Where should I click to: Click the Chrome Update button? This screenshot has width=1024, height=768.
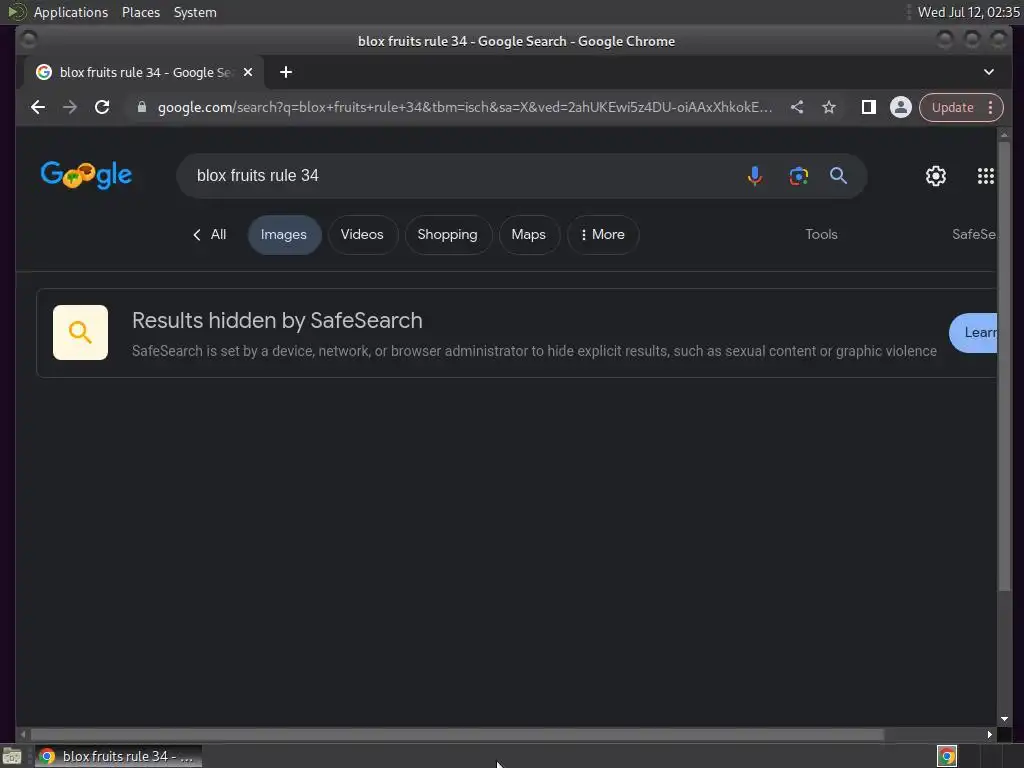[961, 107]
